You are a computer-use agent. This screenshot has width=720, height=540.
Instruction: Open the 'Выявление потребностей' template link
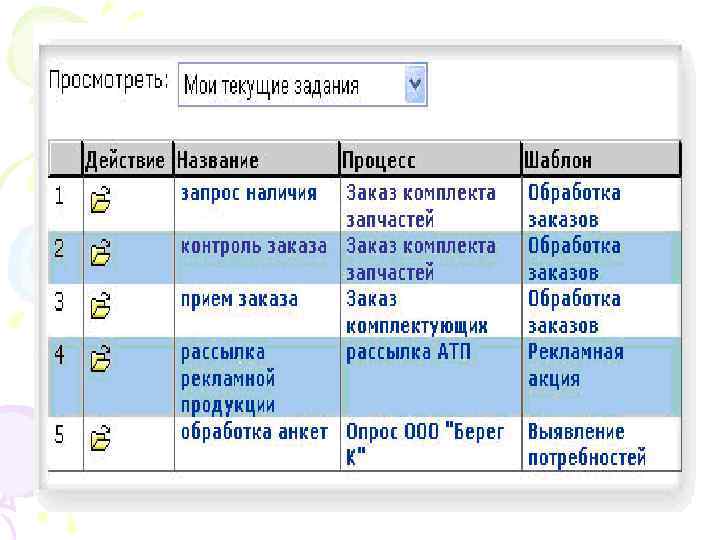click(x=587, y=444)
